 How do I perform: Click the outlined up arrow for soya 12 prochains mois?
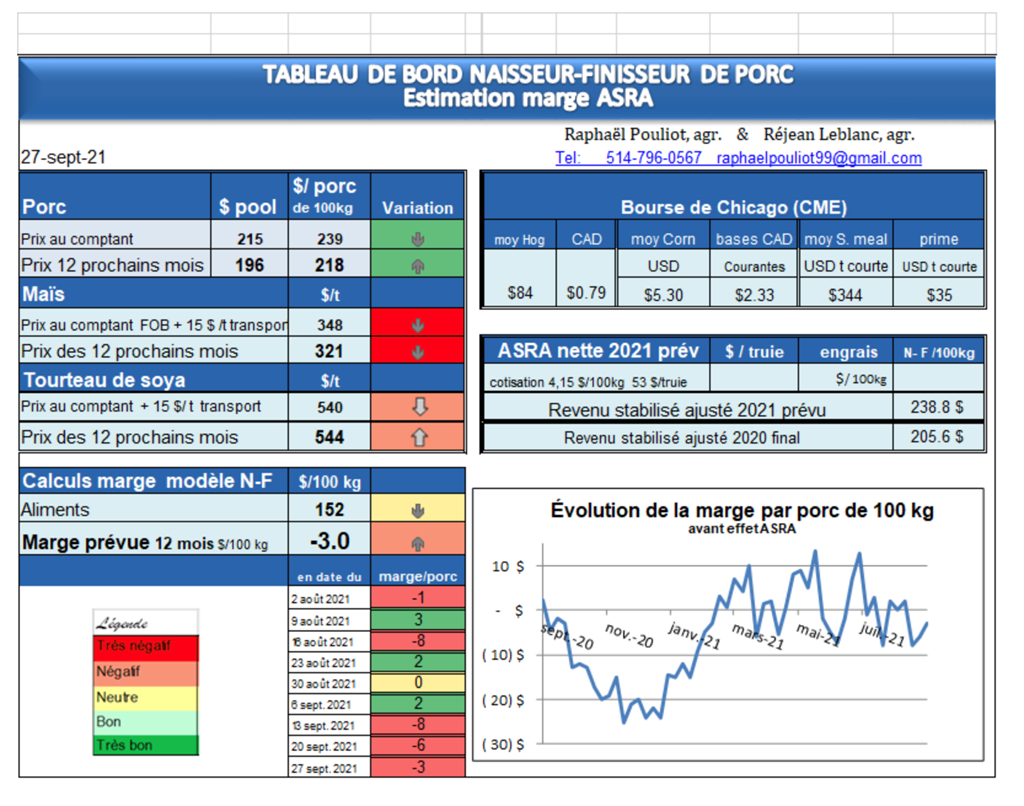[x=417, y=437]
